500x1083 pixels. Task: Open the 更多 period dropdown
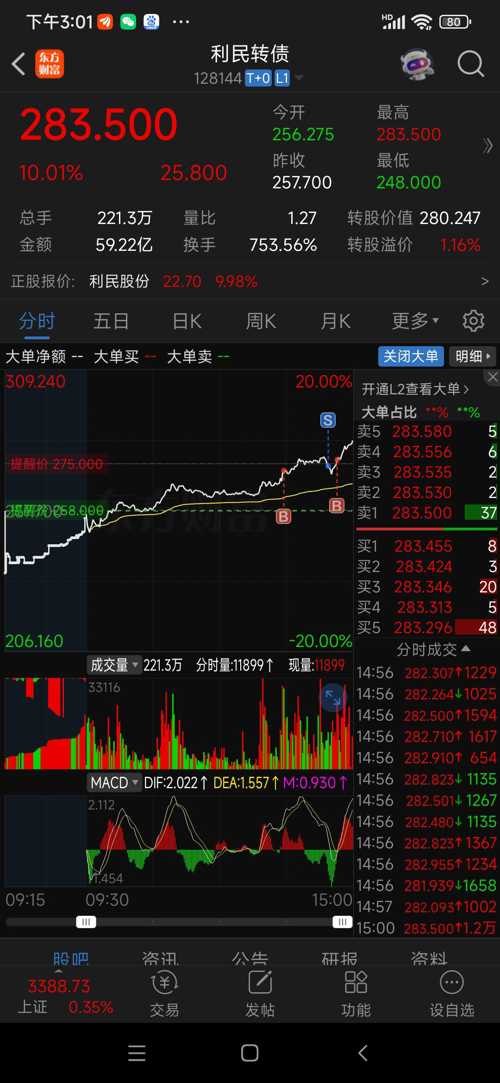(415, 320)
